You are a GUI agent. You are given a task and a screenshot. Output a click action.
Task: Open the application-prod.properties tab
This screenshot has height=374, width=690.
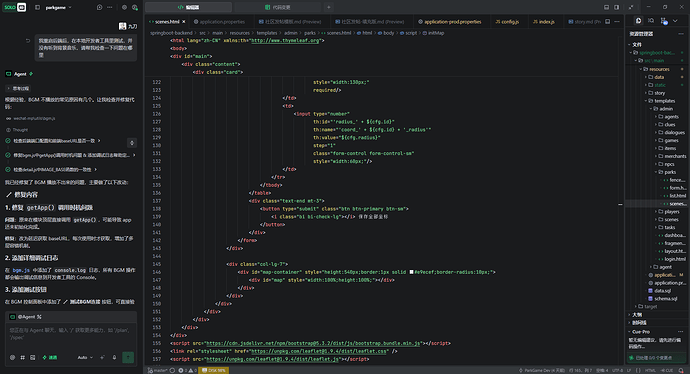pos(449,22)
